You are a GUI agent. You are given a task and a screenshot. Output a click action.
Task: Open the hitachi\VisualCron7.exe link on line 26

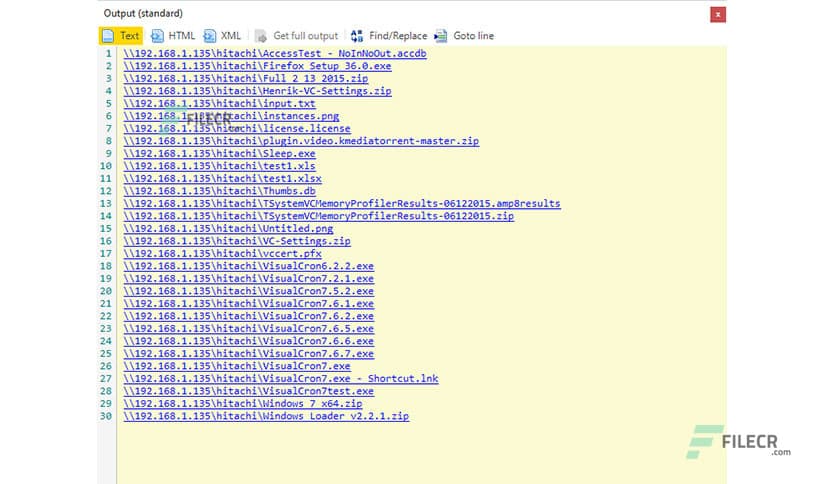tap(237, 366)
